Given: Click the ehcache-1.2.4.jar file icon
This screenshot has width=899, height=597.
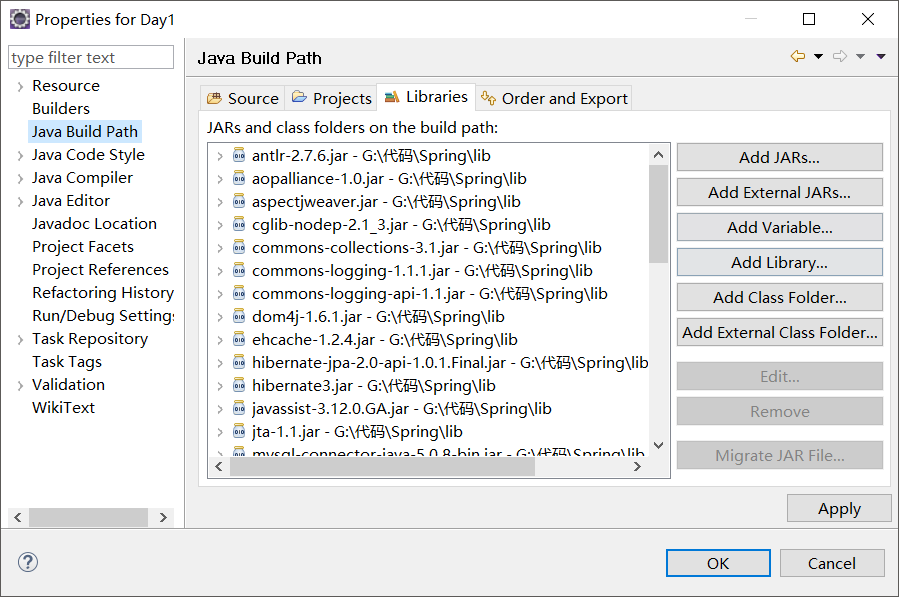Looking at the screenshot, I should click(239, 339).
